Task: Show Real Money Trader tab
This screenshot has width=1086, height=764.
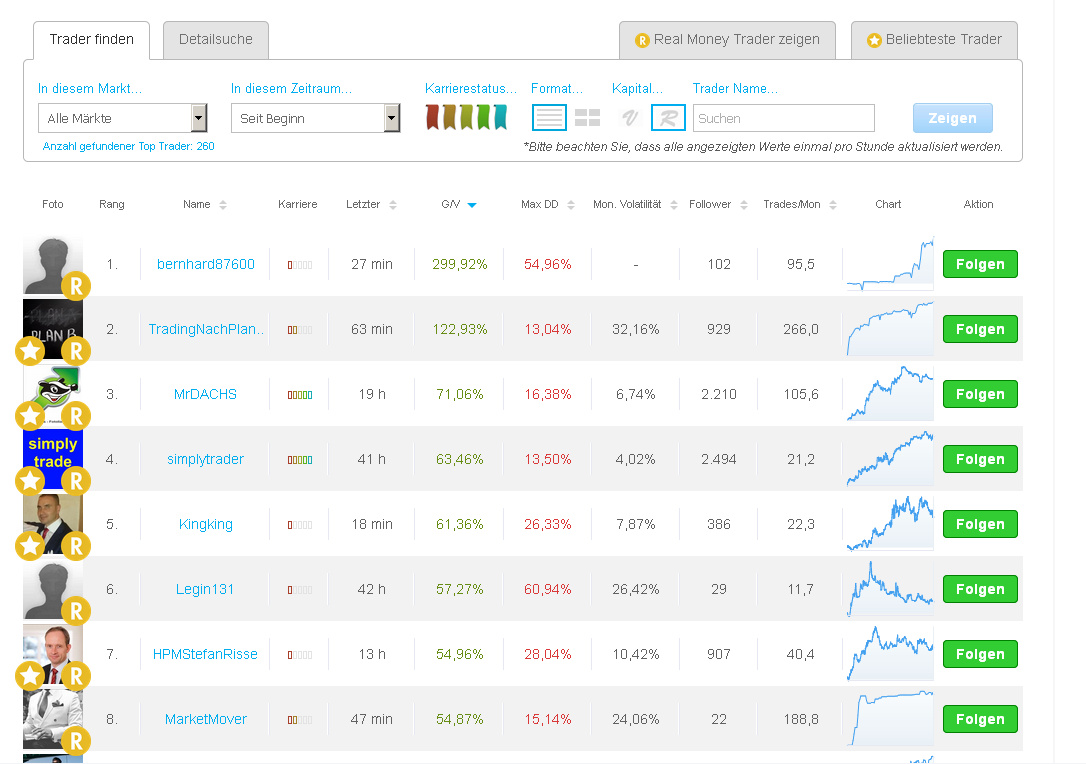Action: tap(727, 40)
